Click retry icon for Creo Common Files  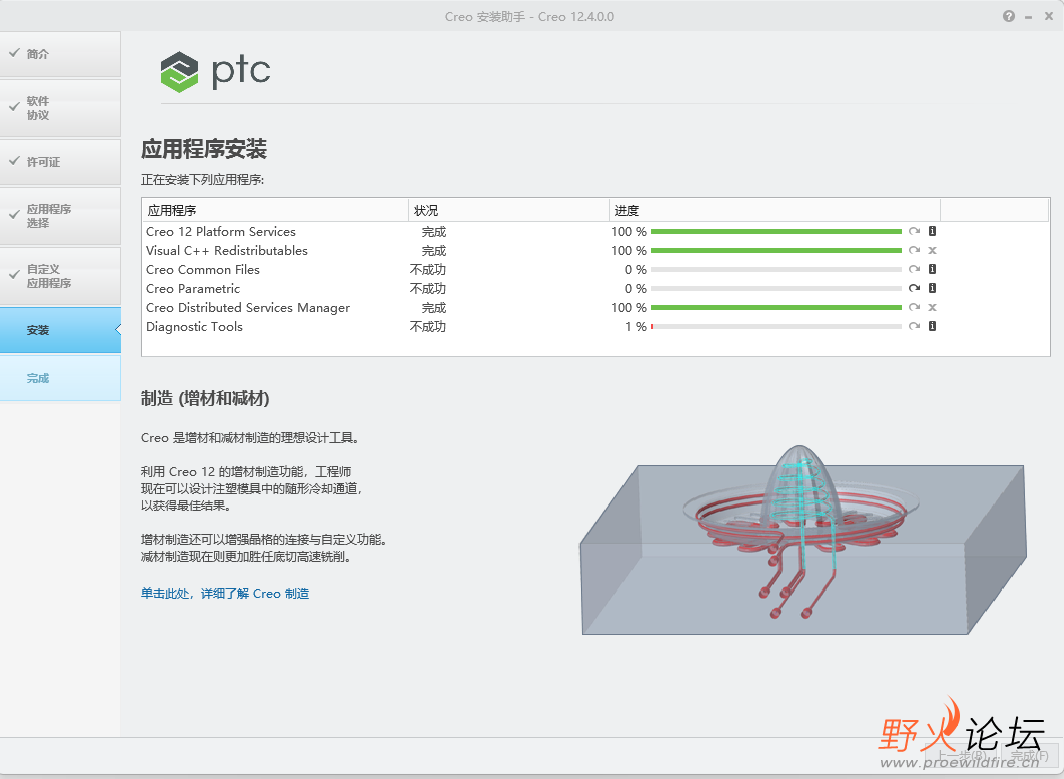click(x=914, y=269)
